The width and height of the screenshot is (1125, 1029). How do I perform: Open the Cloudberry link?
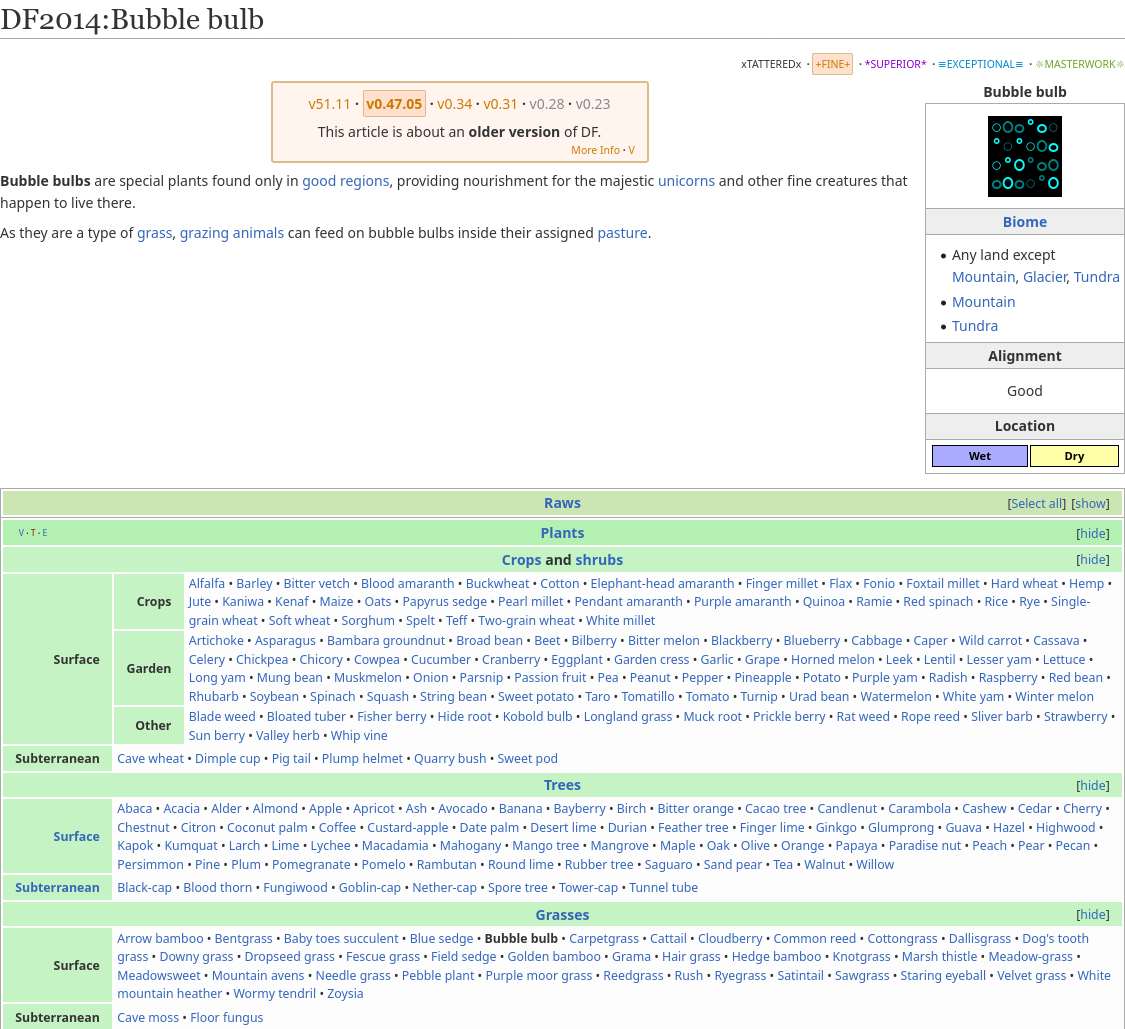point(730,939)
